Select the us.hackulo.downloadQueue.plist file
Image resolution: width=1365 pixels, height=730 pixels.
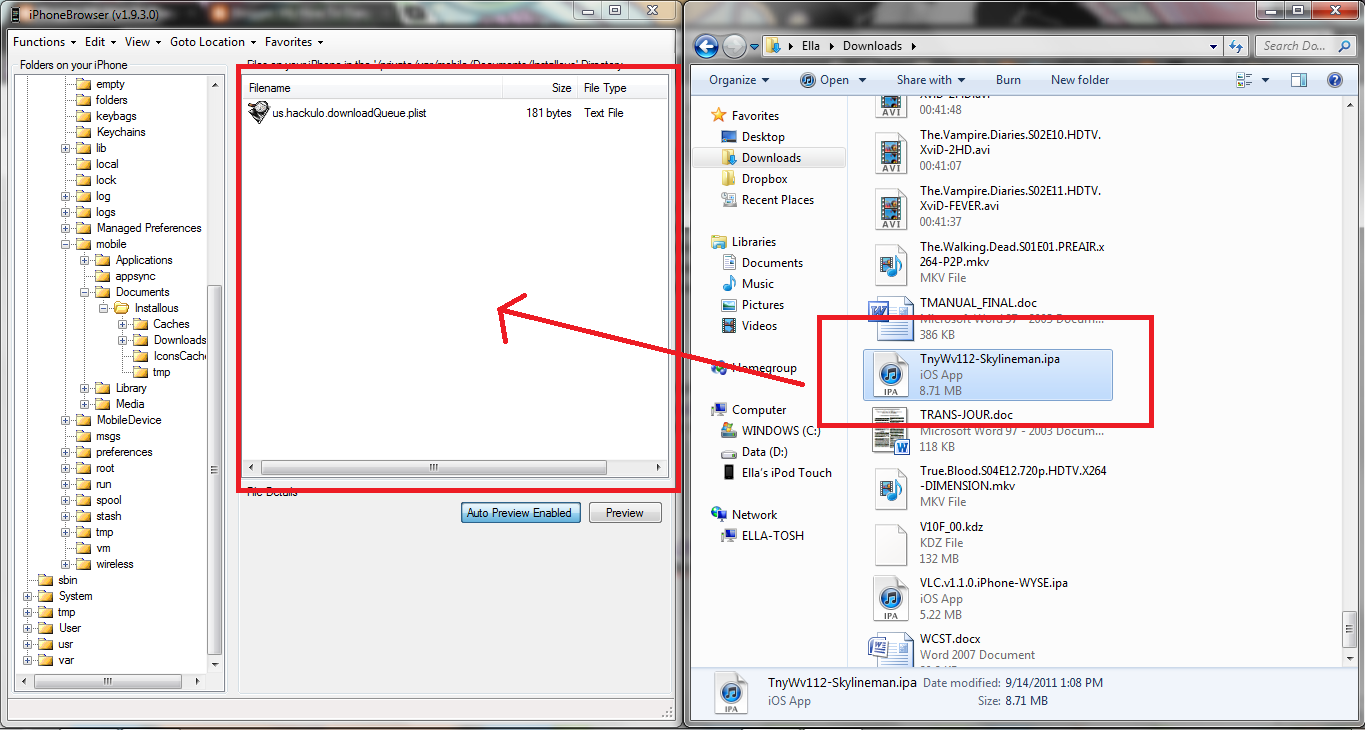click(x=349, y=113)
